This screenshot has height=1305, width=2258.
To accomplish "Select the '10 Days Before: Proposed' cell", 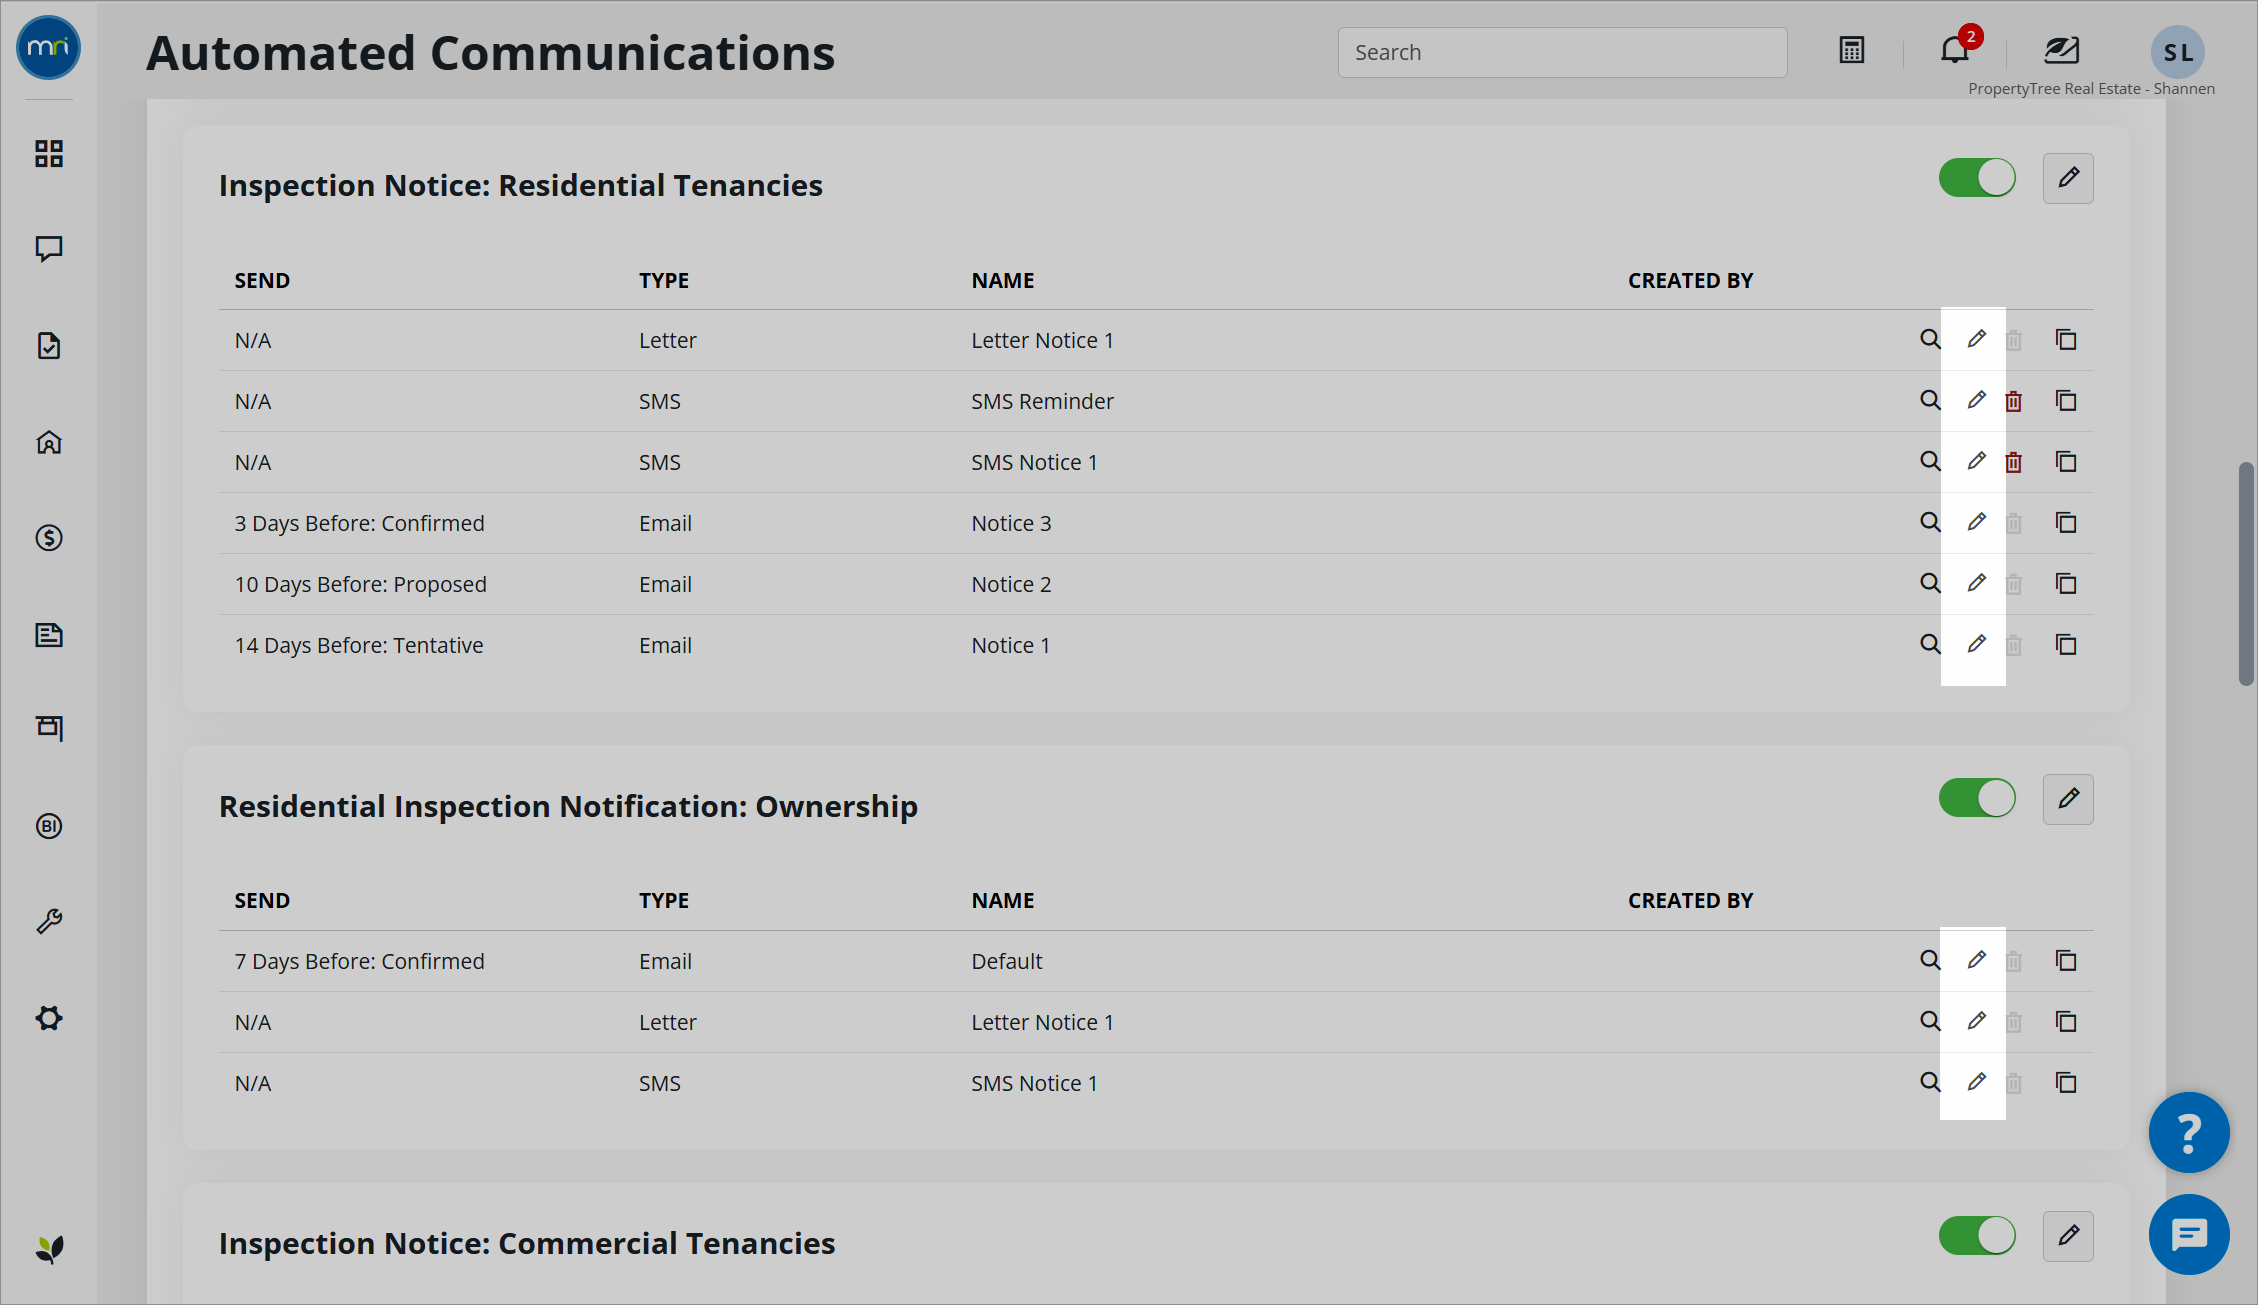I will click(x=361, y=584).
